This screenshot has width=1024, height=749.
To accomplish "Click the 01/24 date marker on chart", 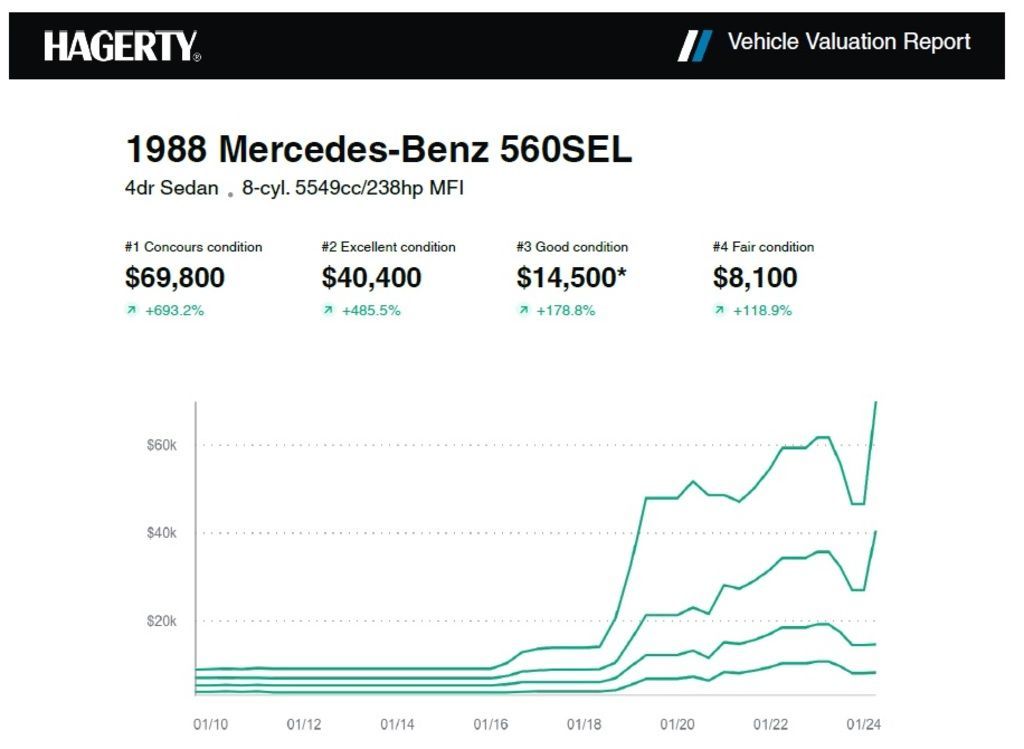I will click(863, 723).
